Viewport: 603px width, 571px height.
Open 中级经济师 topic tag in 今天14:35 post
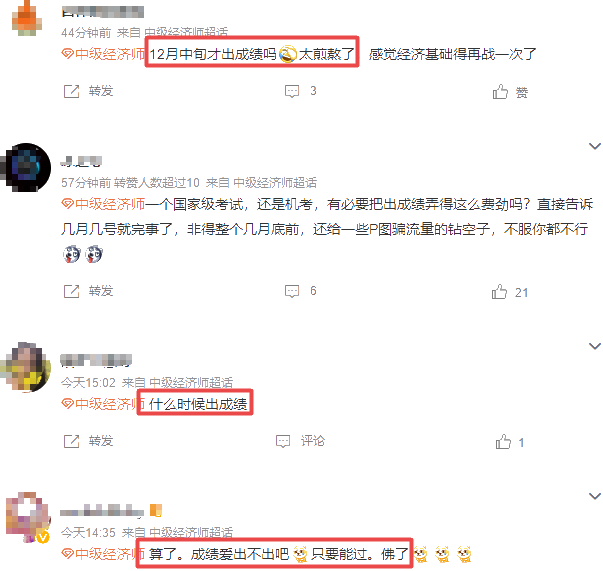[103, 554]
